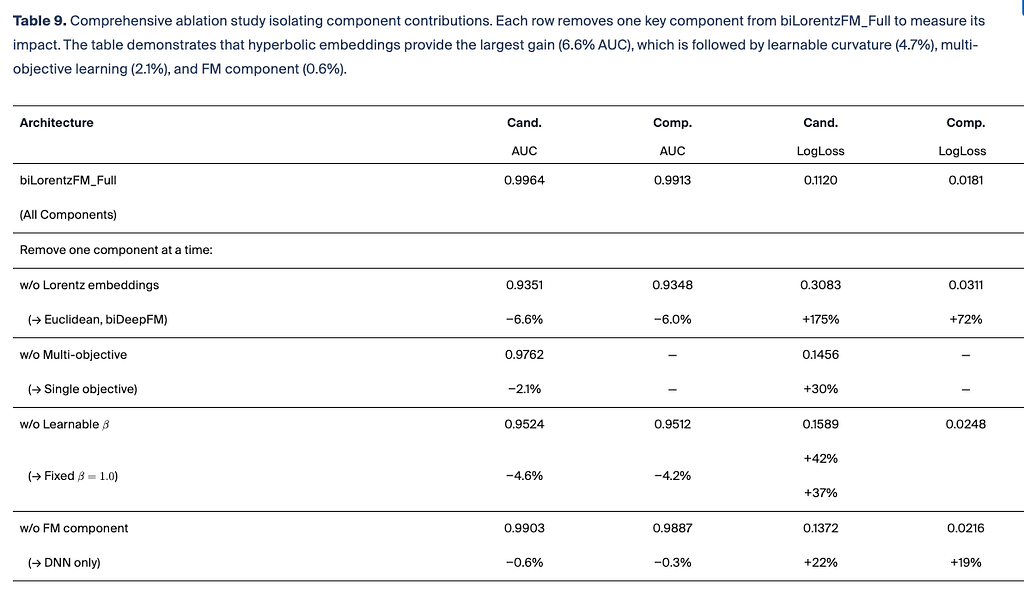Select the Table 9 caption label
Image resolution: width=1024 pixels, height=606 pixels.
[x=40, y=21]
